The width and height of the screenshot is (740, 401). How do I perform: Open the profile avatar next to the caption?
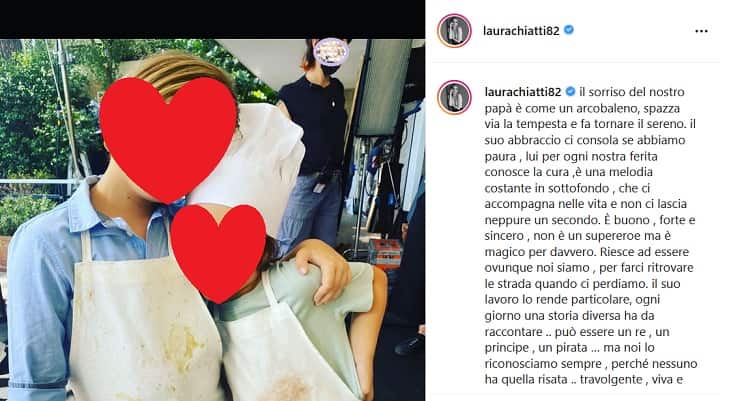point(454,97)
